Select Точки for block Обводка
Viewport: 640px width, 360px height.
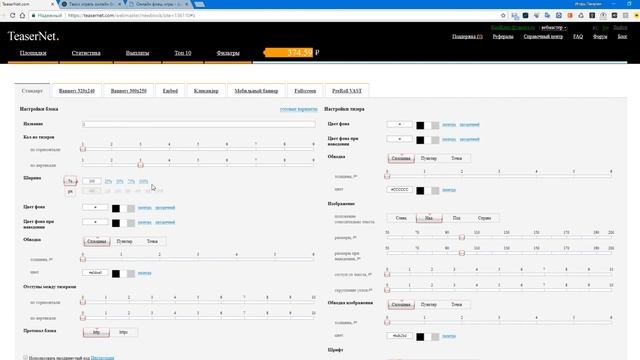point(152,242)
